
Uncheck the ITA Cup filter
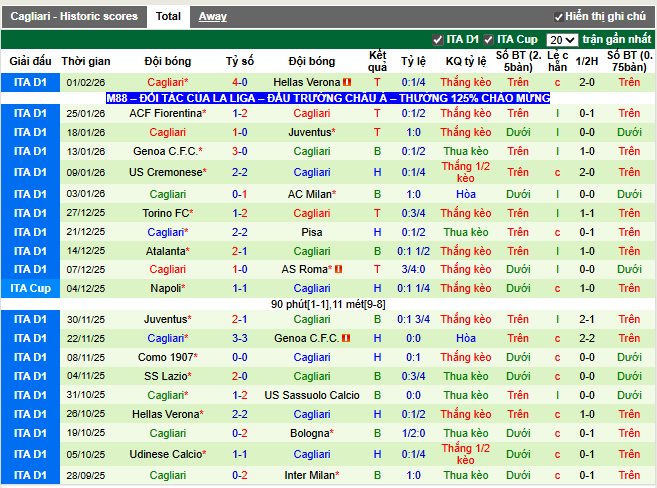pyautogui.click(x=488, y=40)
